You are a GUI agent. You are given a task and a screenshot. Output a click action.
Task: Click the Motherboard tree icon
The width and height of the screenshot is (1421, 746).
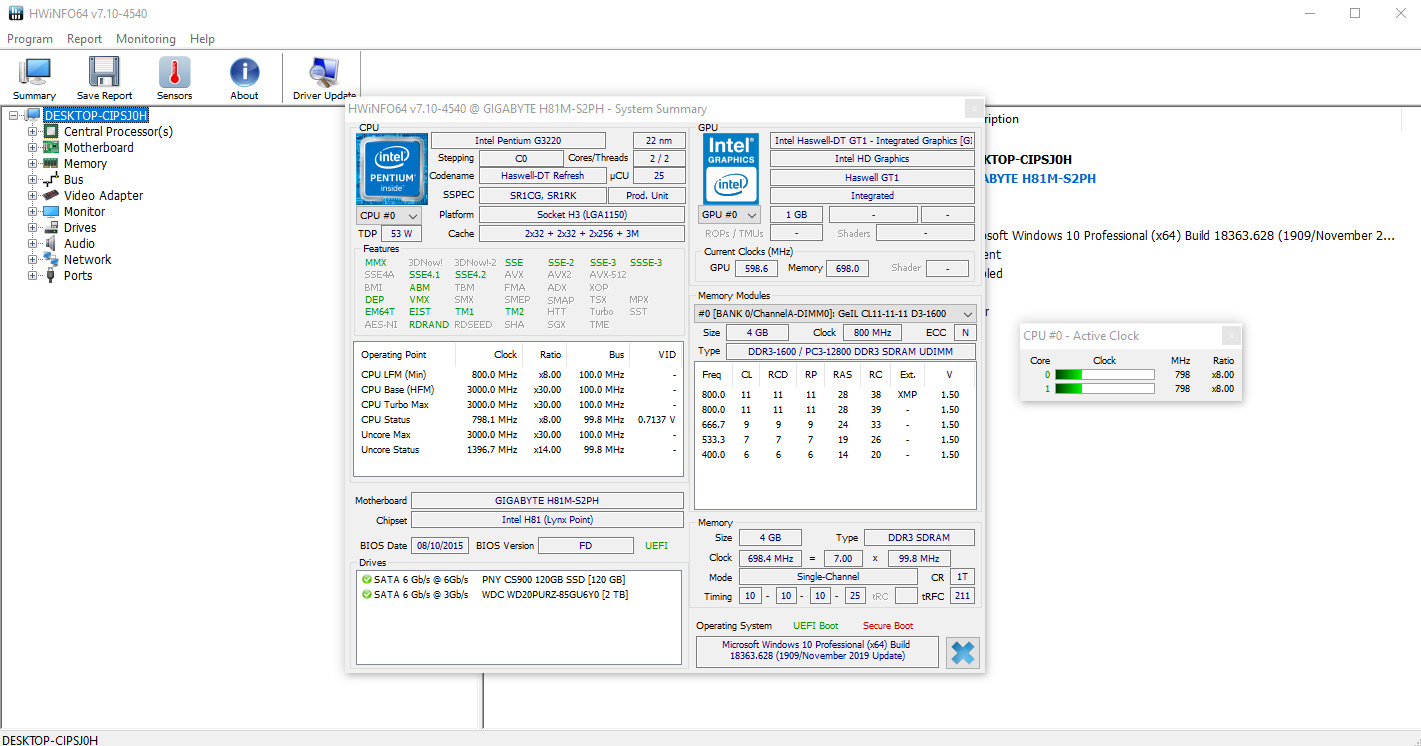(x=51, y=147)
